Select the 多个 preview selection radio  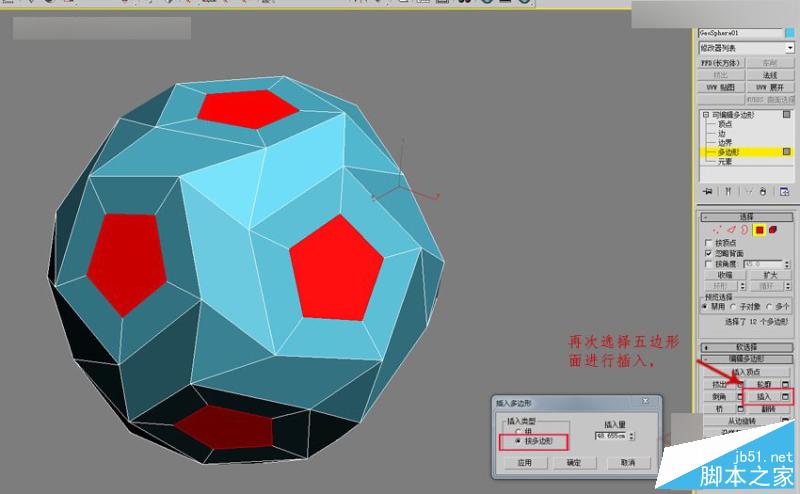769,307
